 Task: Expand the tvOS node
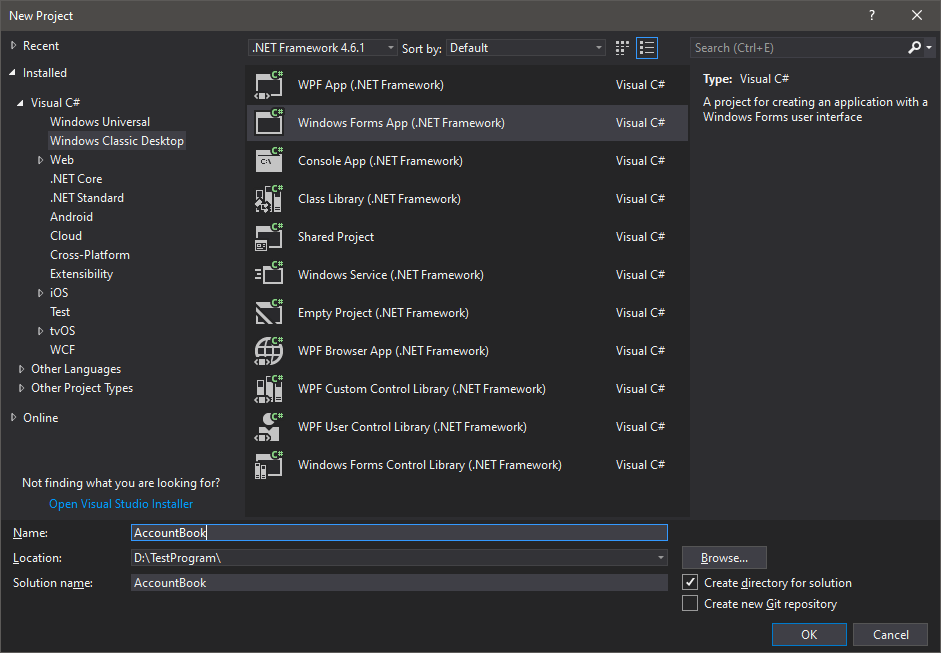click(40, 331)
